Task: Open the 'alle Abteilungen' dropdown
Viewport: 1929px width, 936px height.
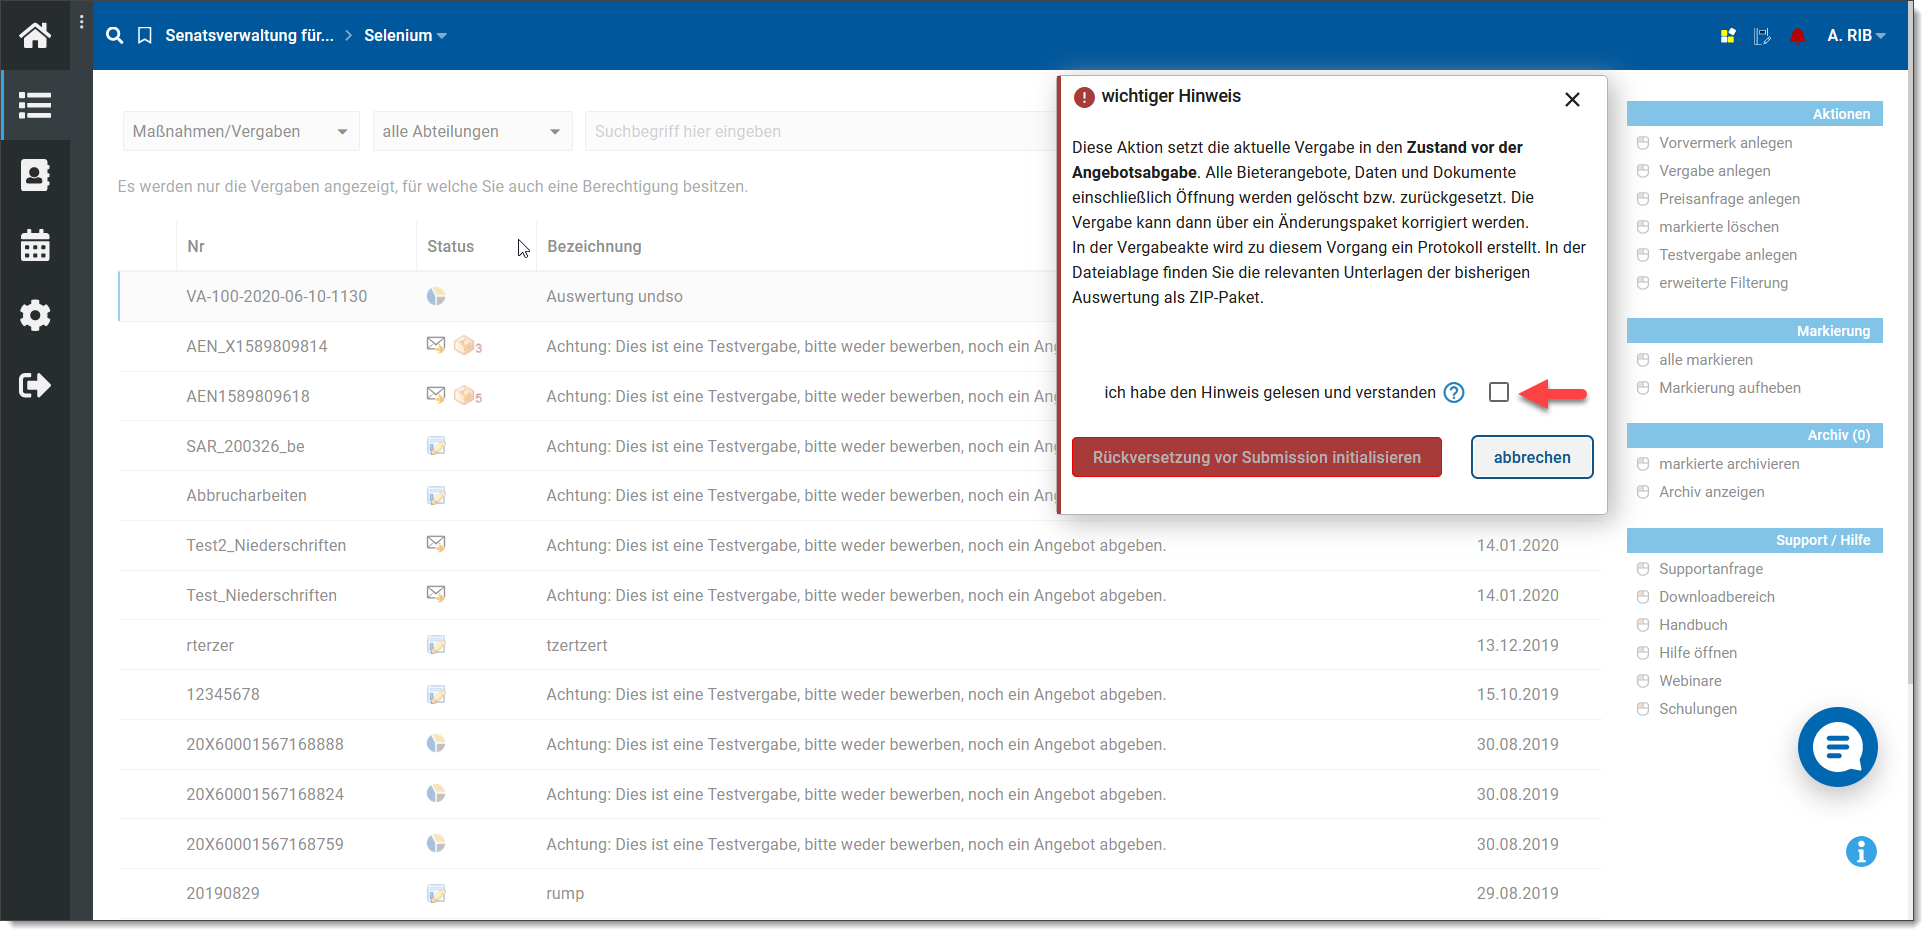Action: [471, 132]
